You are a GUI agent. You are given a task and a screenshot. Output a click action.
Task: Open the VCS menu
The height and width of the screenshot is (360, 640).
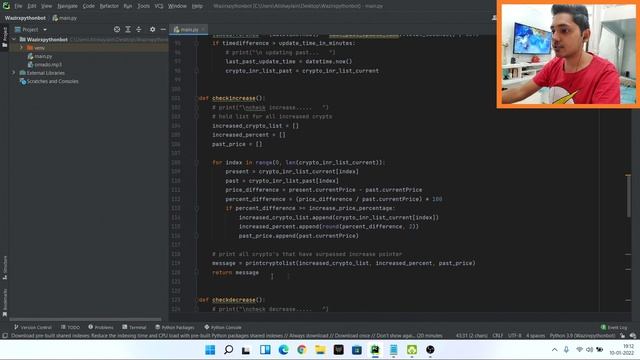coord(159,6)
